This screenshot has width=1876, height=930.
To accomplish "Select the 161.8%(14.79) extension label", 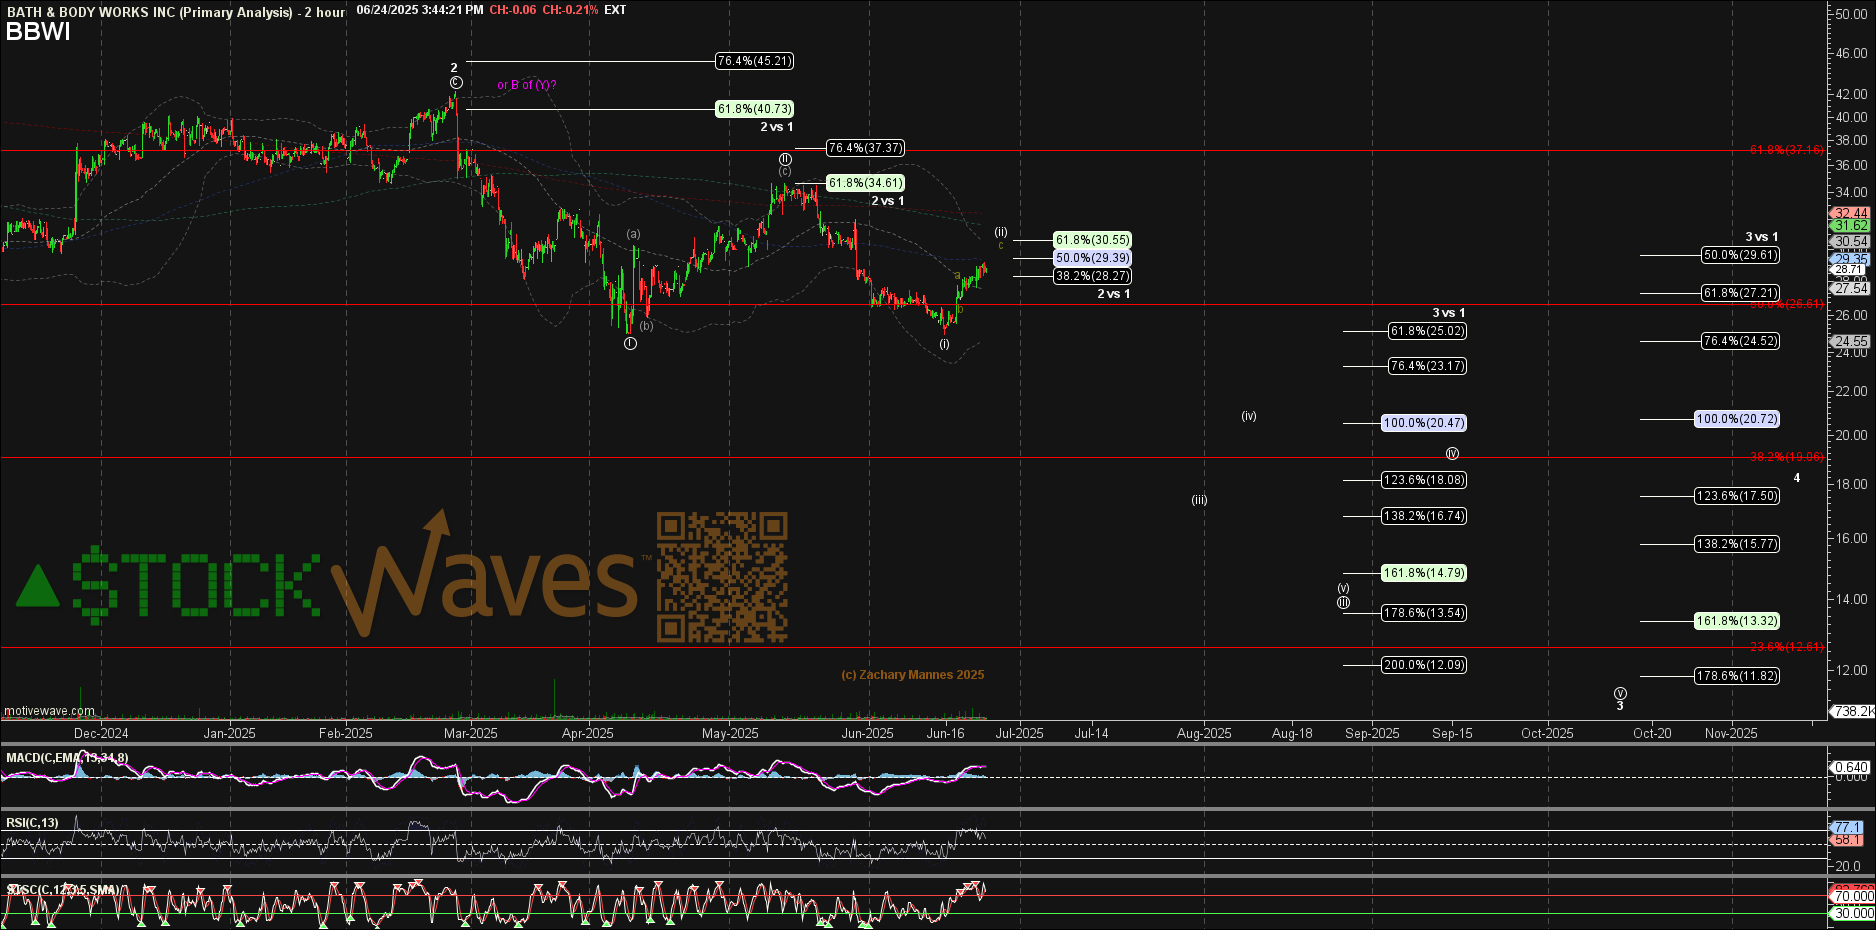I will [1424, 573].
